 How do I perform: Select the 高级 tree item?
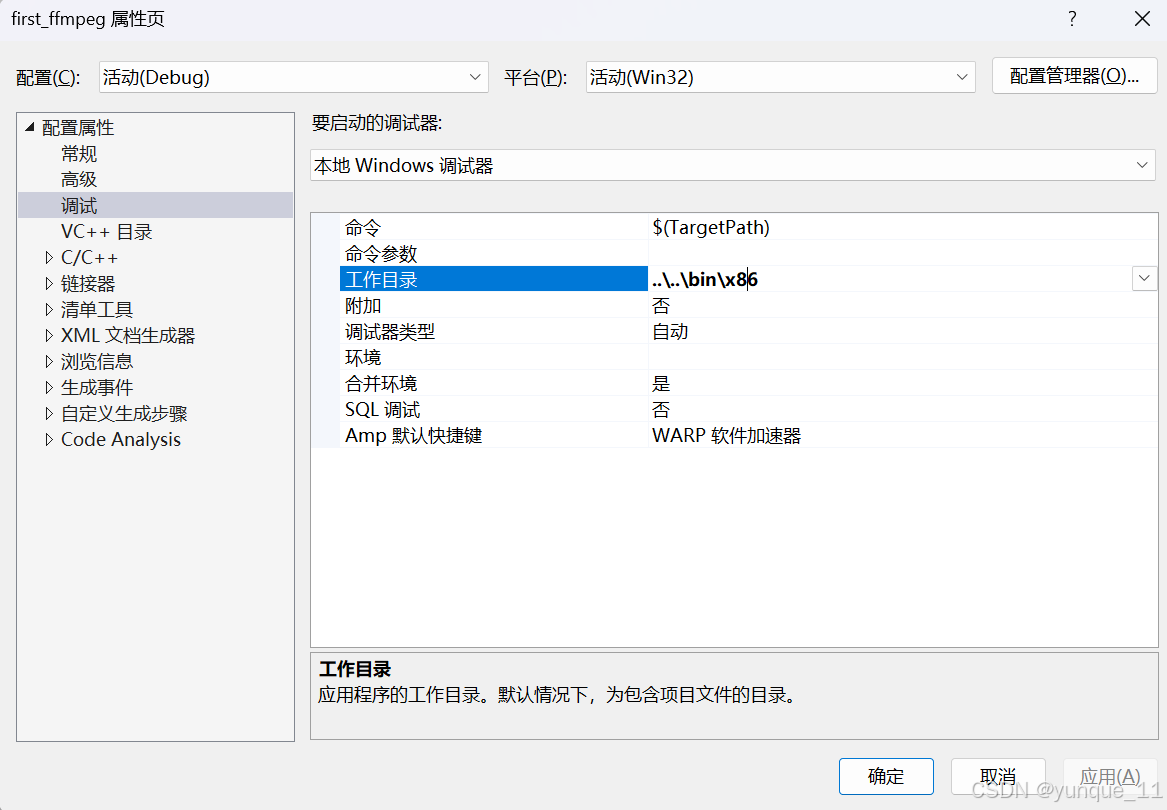click(78, 179)
